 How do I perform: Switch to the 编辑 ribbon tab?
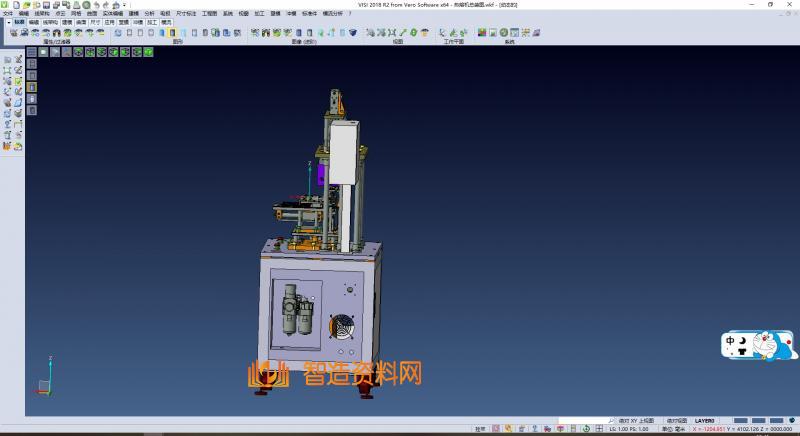tap(34, 21)
